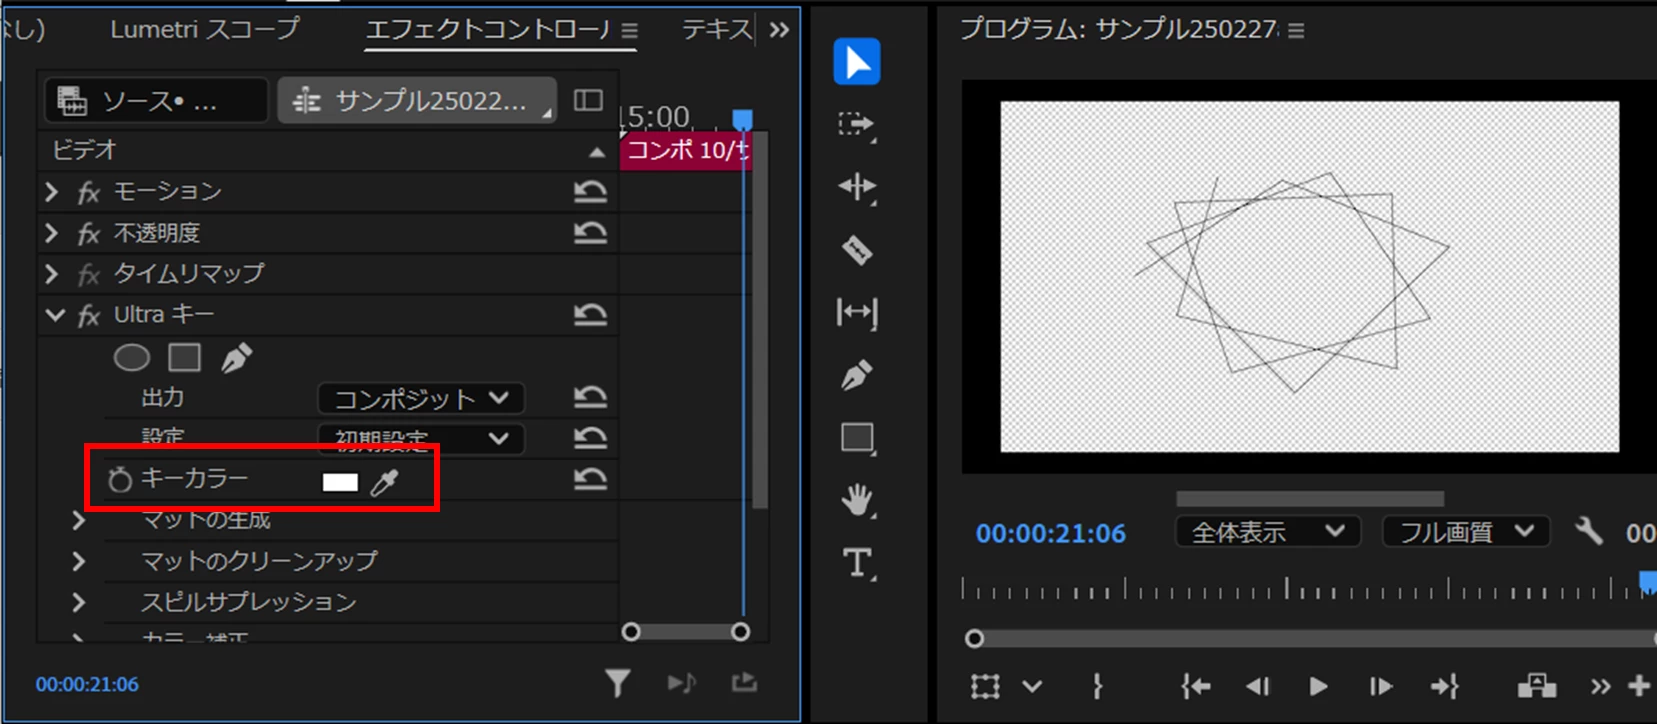Toggle the timeline view in Effect Controls
Image resolution: width=1657 pixels, height=724 pixels.
coord(589,100)
